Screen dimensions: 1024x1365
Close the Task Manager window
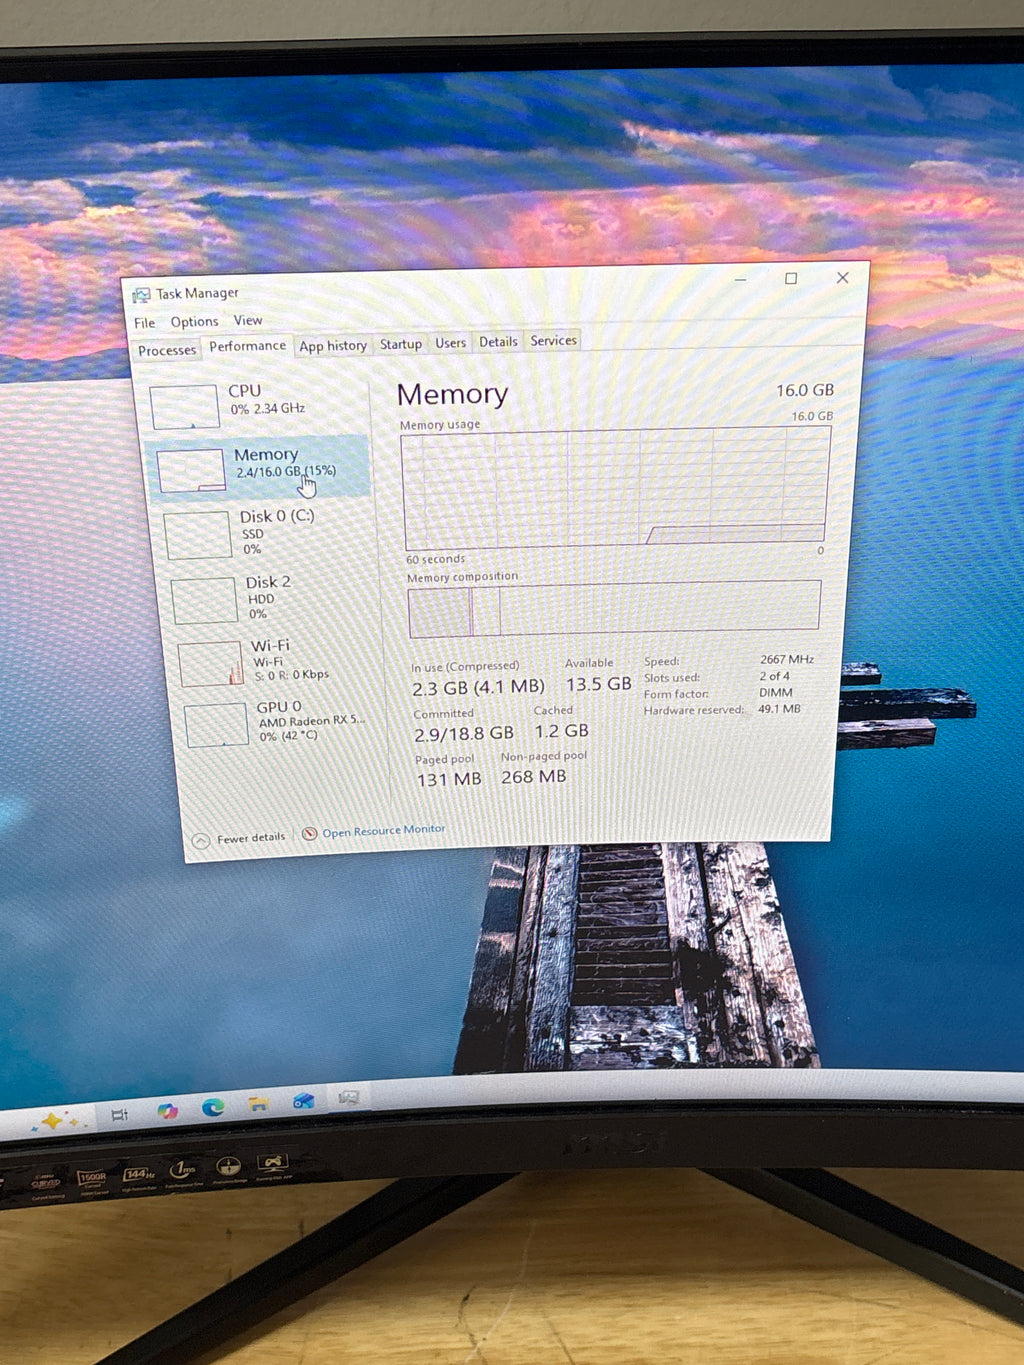point(842,278)
